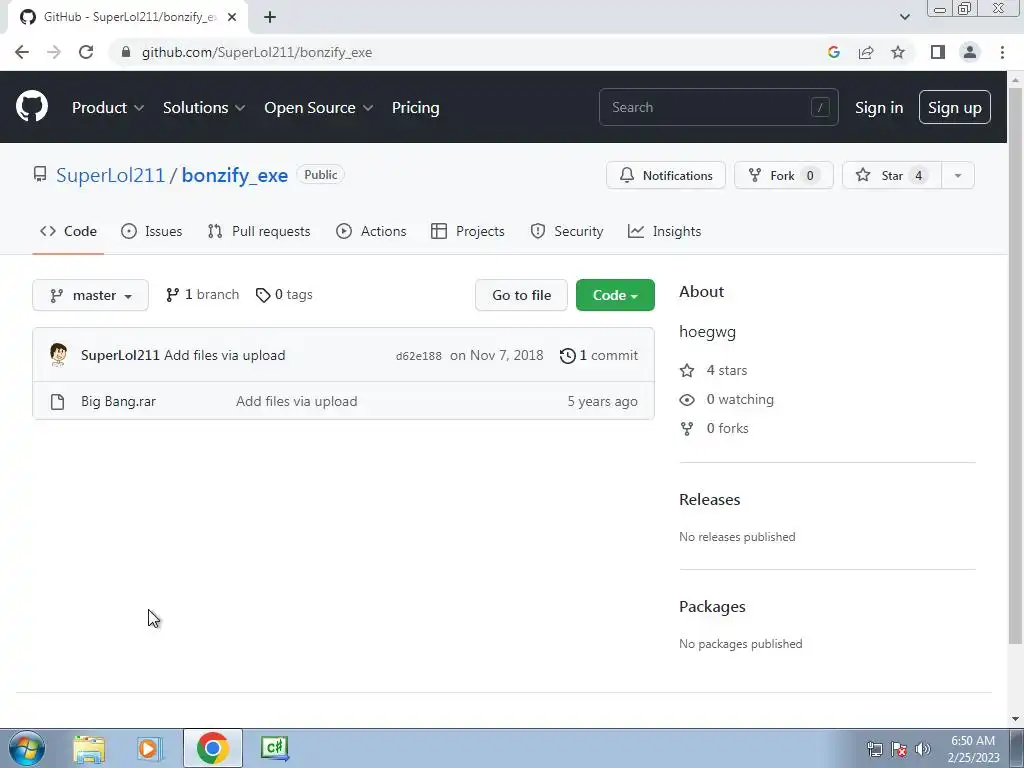The image size is (1024, 768).
Task: Open commit hash d62e188
Action: coord(419,356)
